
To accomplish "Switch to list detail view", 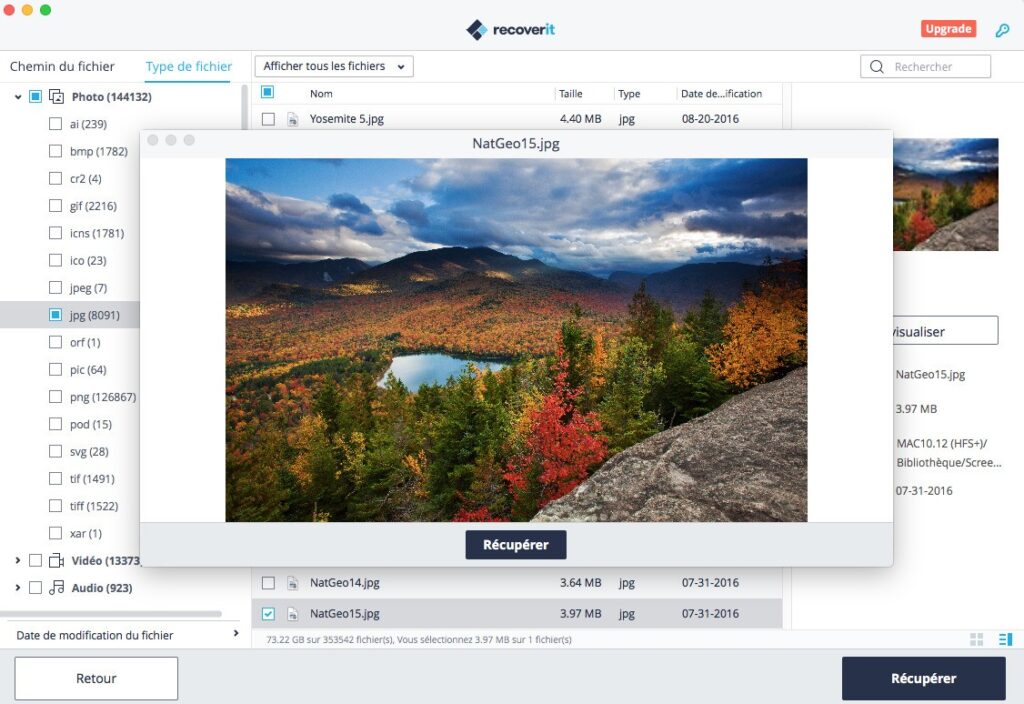I will [x=1005, y=639].
